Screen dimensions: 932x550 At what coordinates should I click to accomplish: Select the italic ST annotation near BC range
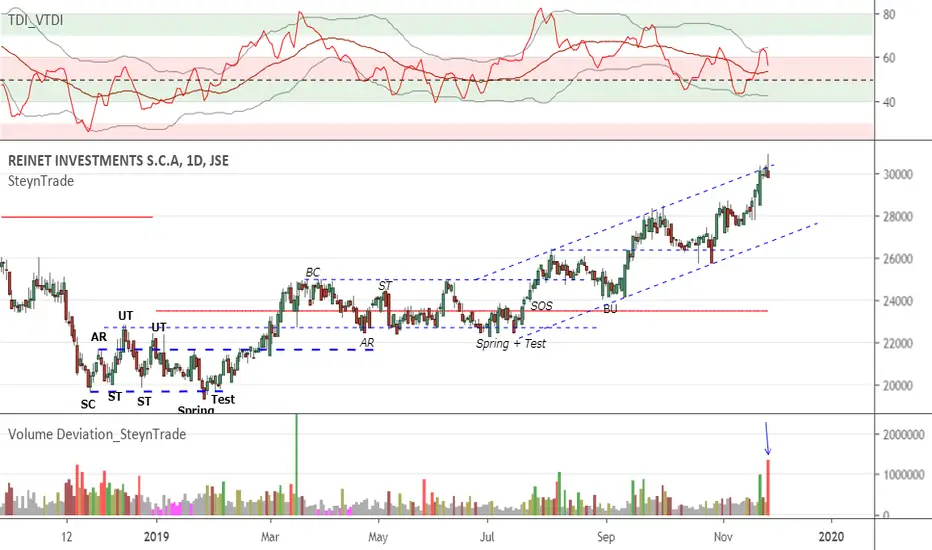tap(385, 286)
